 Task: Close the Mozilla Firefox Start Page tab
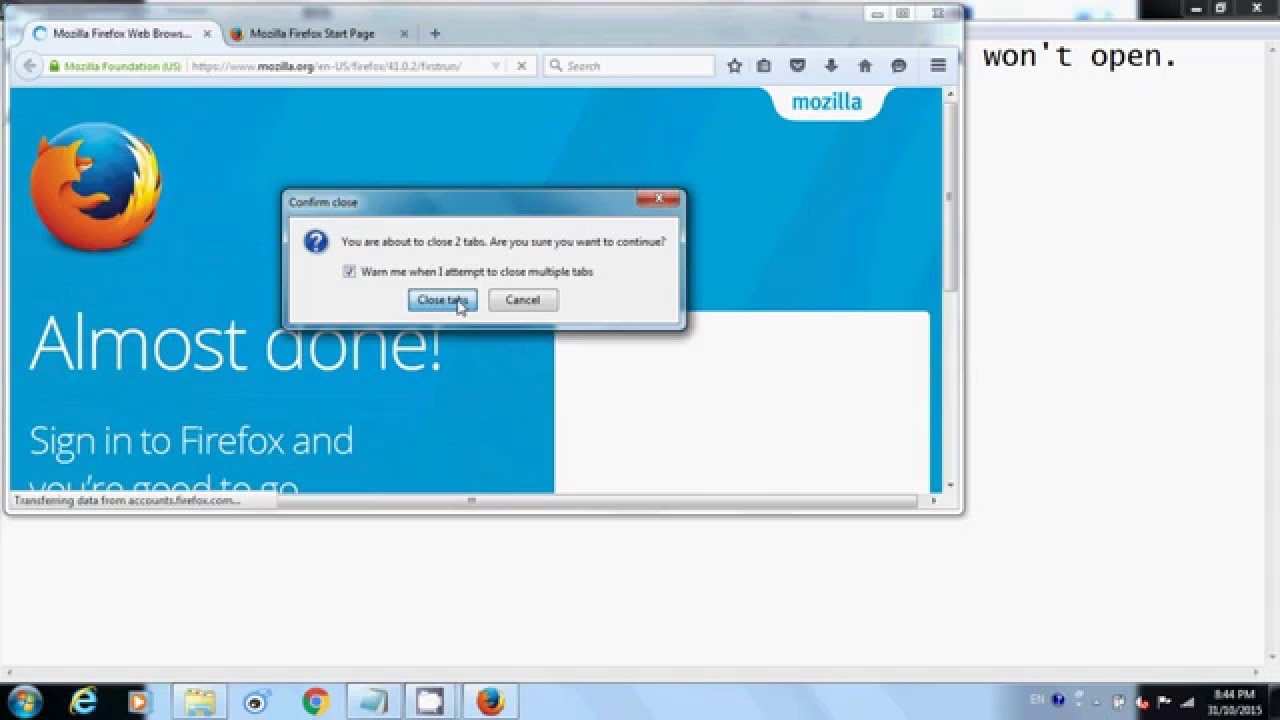404,34
